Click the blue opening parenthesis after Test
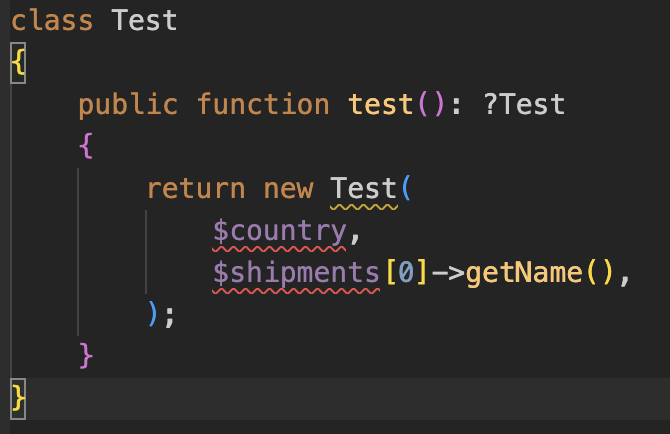The image size is (670, 434). pyautogui.click(x=405, y=188)
